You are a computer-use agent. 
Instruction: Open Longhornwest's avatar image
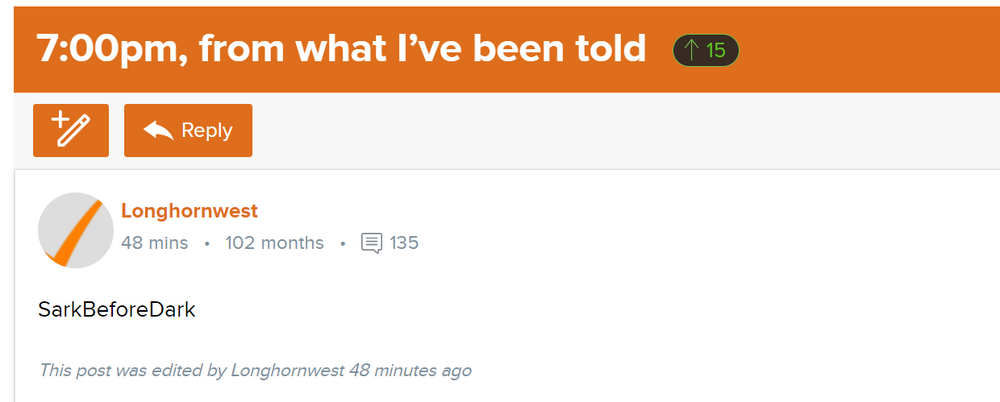click(75, 230)
